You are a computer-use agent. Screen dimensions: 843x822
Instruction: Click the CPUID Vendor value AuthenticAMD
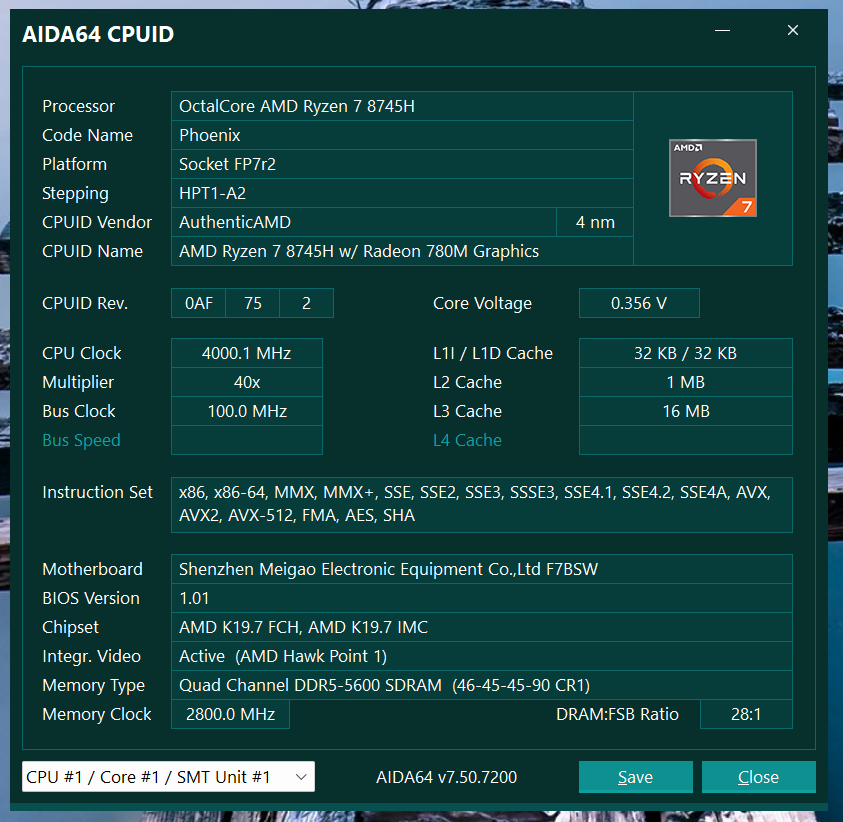click(364, 223)
